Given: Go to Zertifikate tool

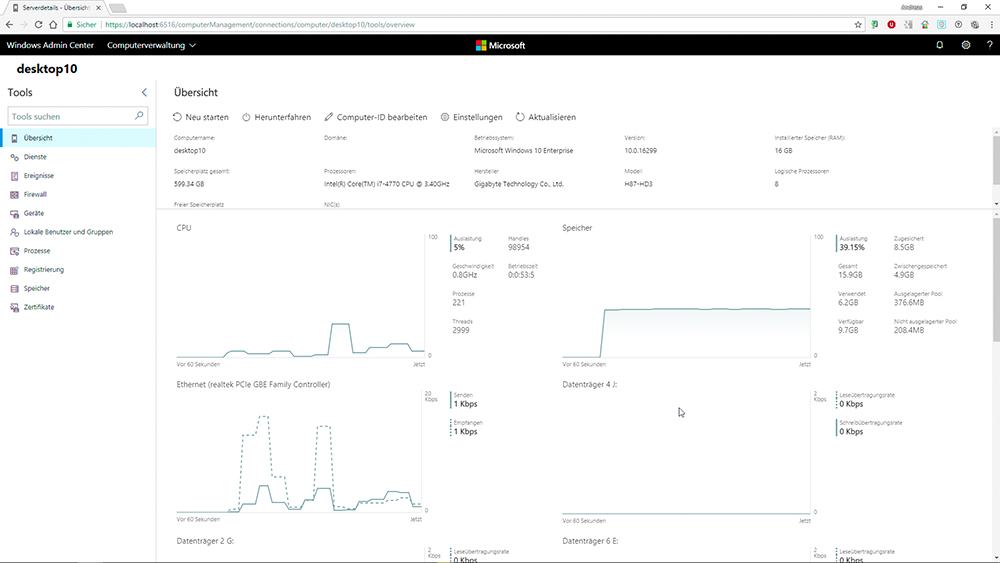Looking at the screenshot, I should click(x=39, y=307).
